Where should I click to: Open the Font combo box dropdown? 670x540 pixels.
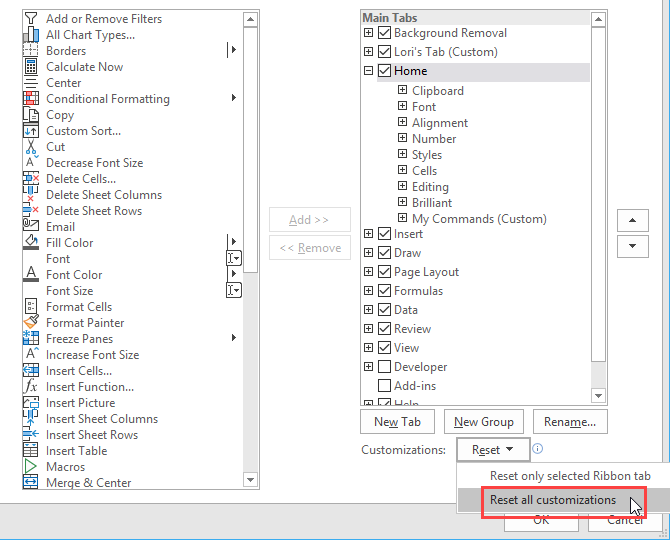pos(234,258)
